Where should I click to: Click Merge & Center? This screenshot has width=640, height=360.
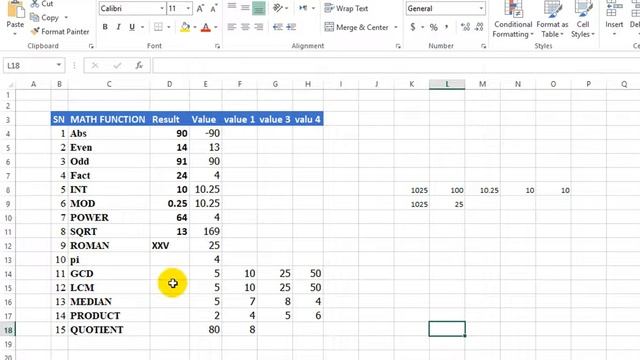356,27
